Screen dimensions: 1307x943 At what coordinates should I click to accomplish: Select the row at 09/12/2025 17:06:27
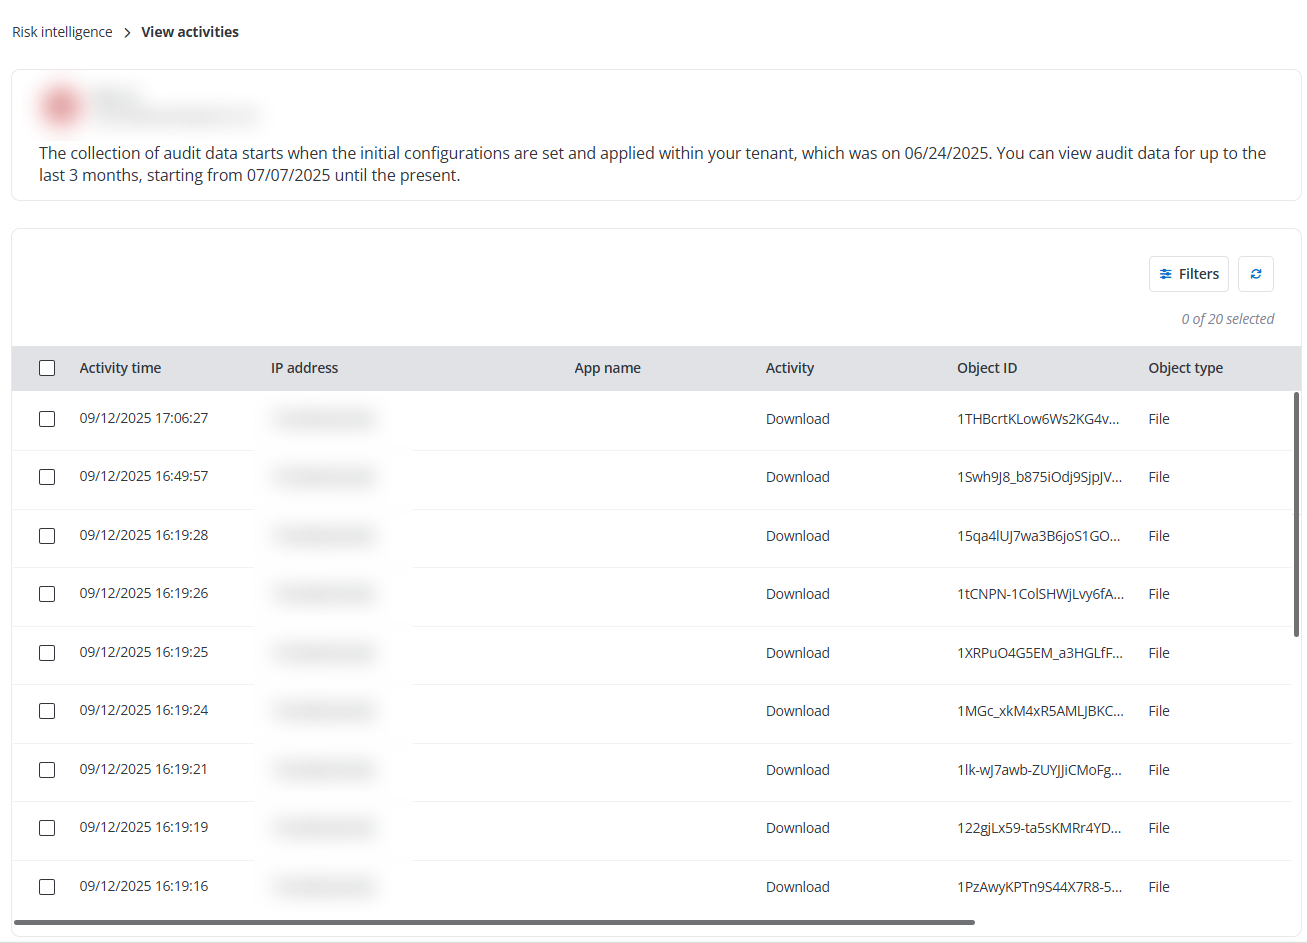click(47, 419)
